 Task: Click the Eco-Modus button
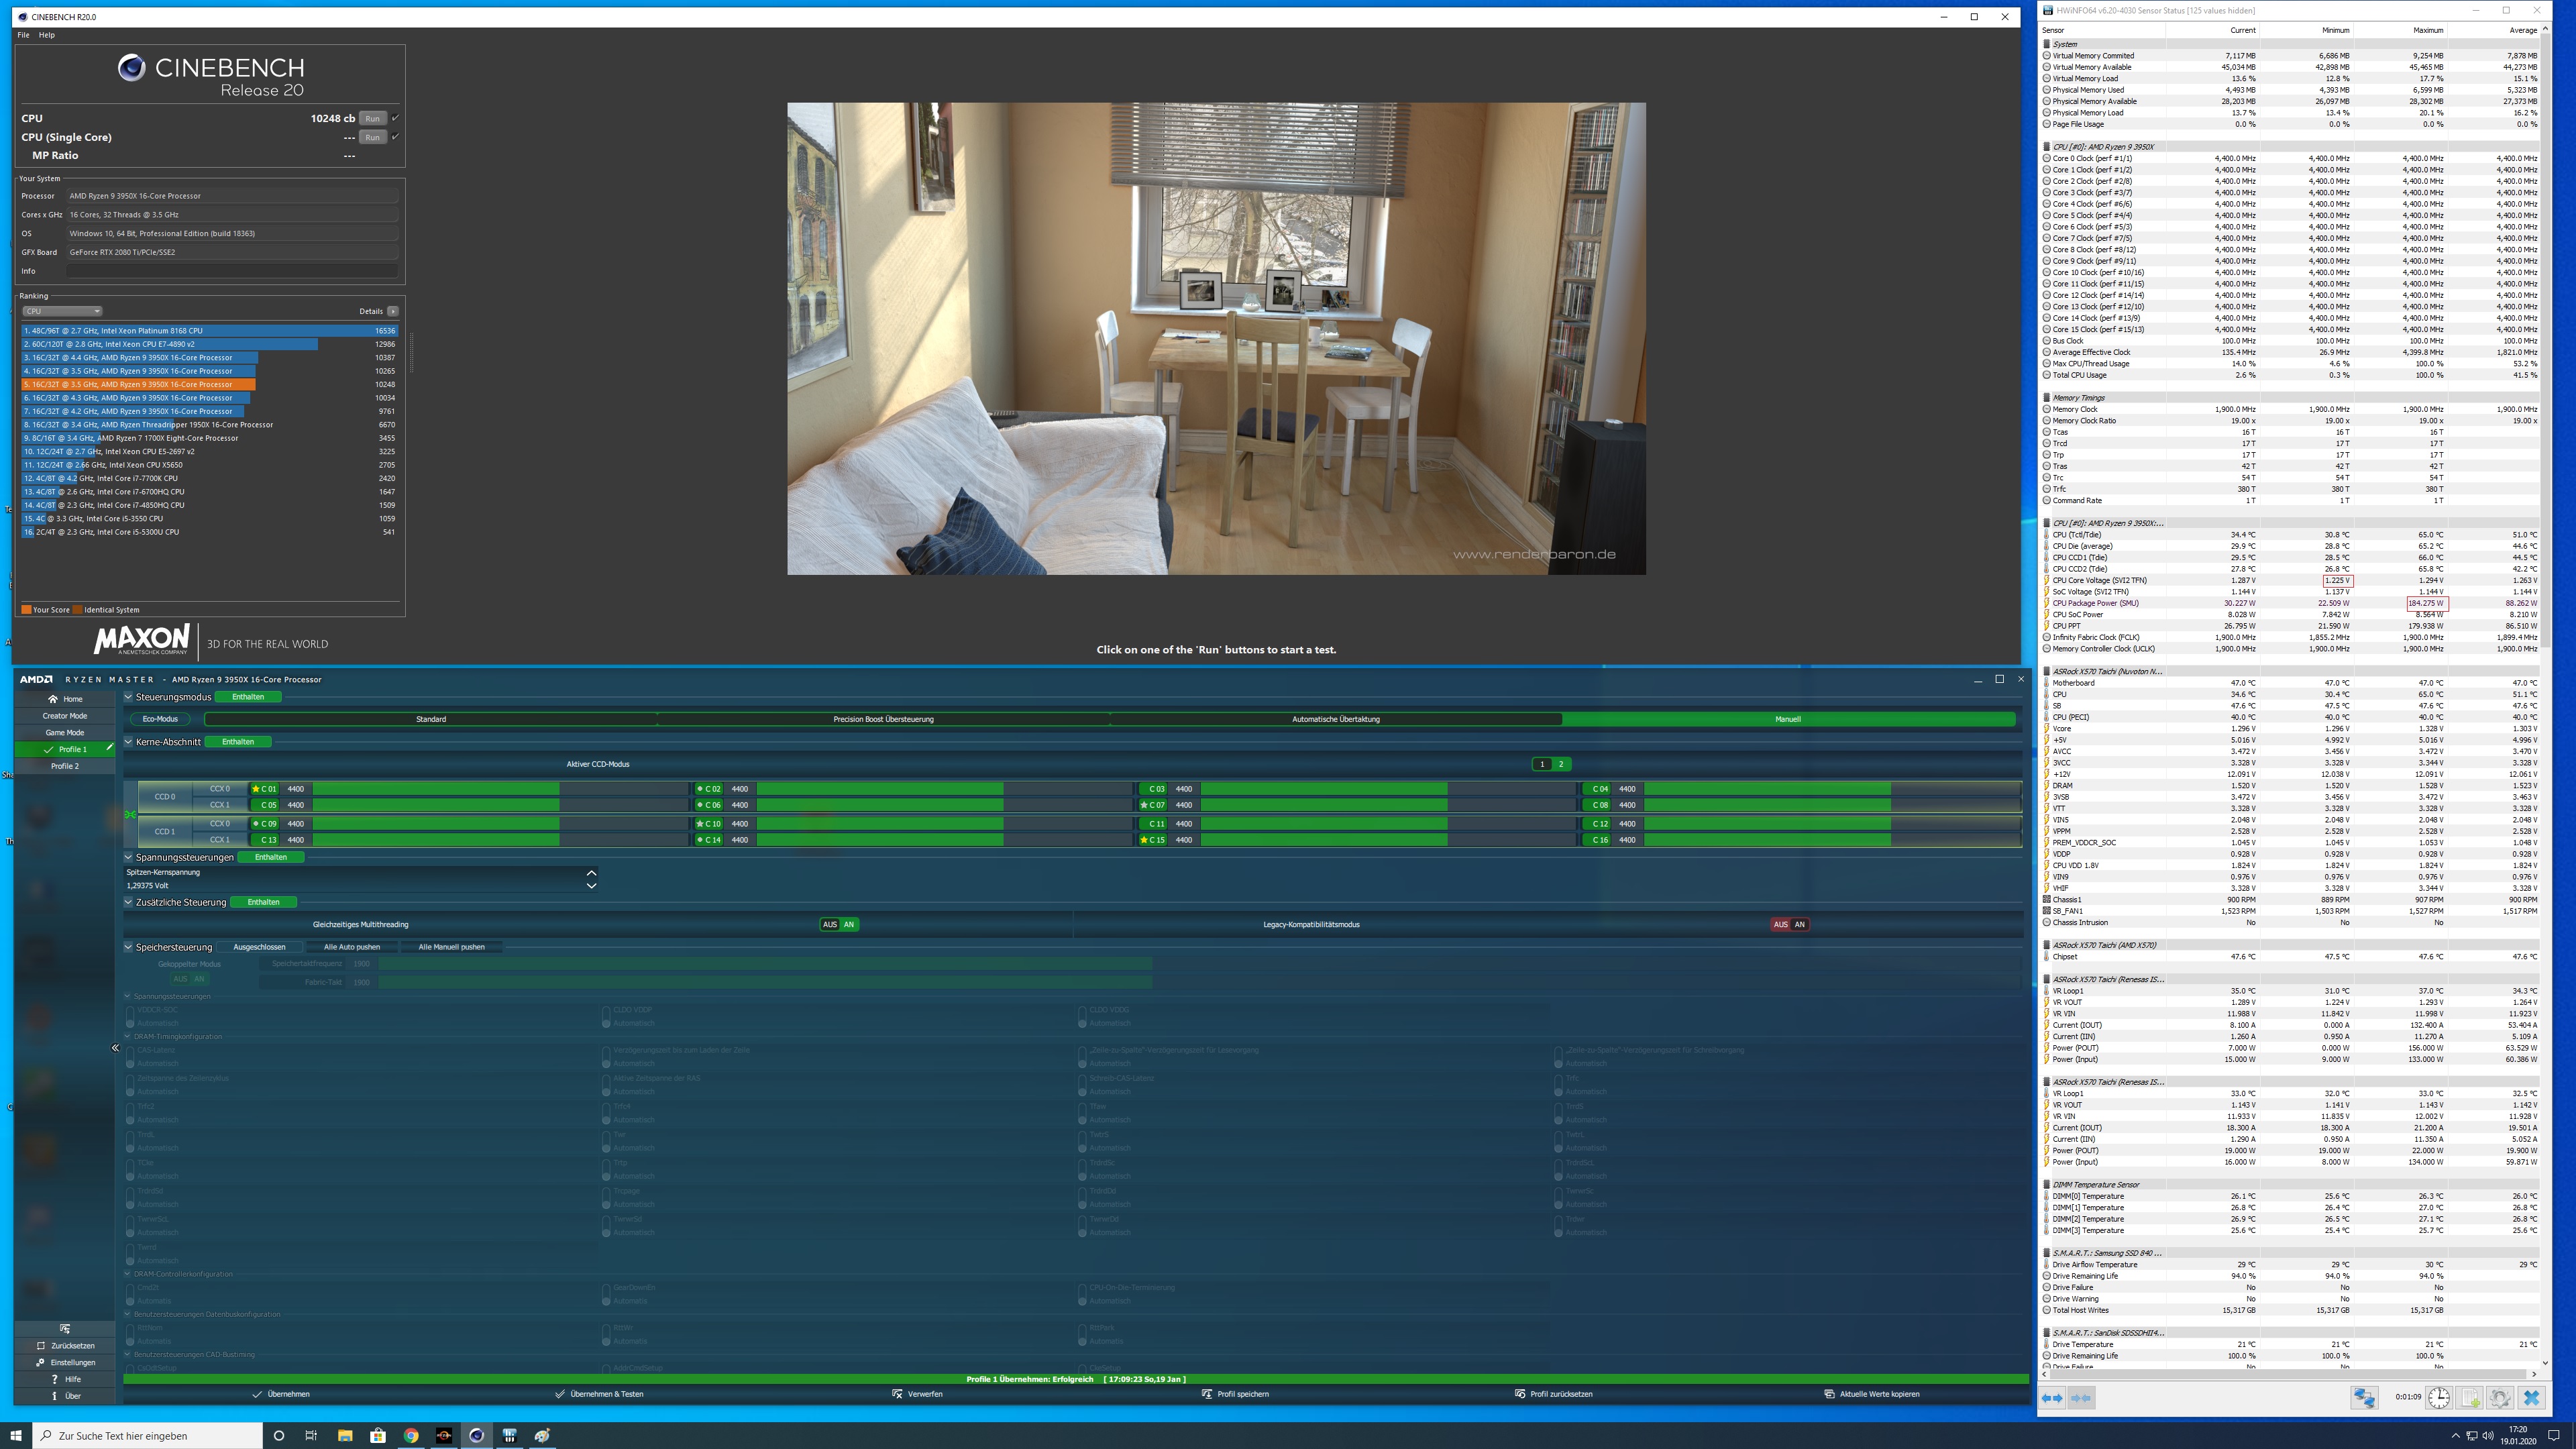click(160, 719)
